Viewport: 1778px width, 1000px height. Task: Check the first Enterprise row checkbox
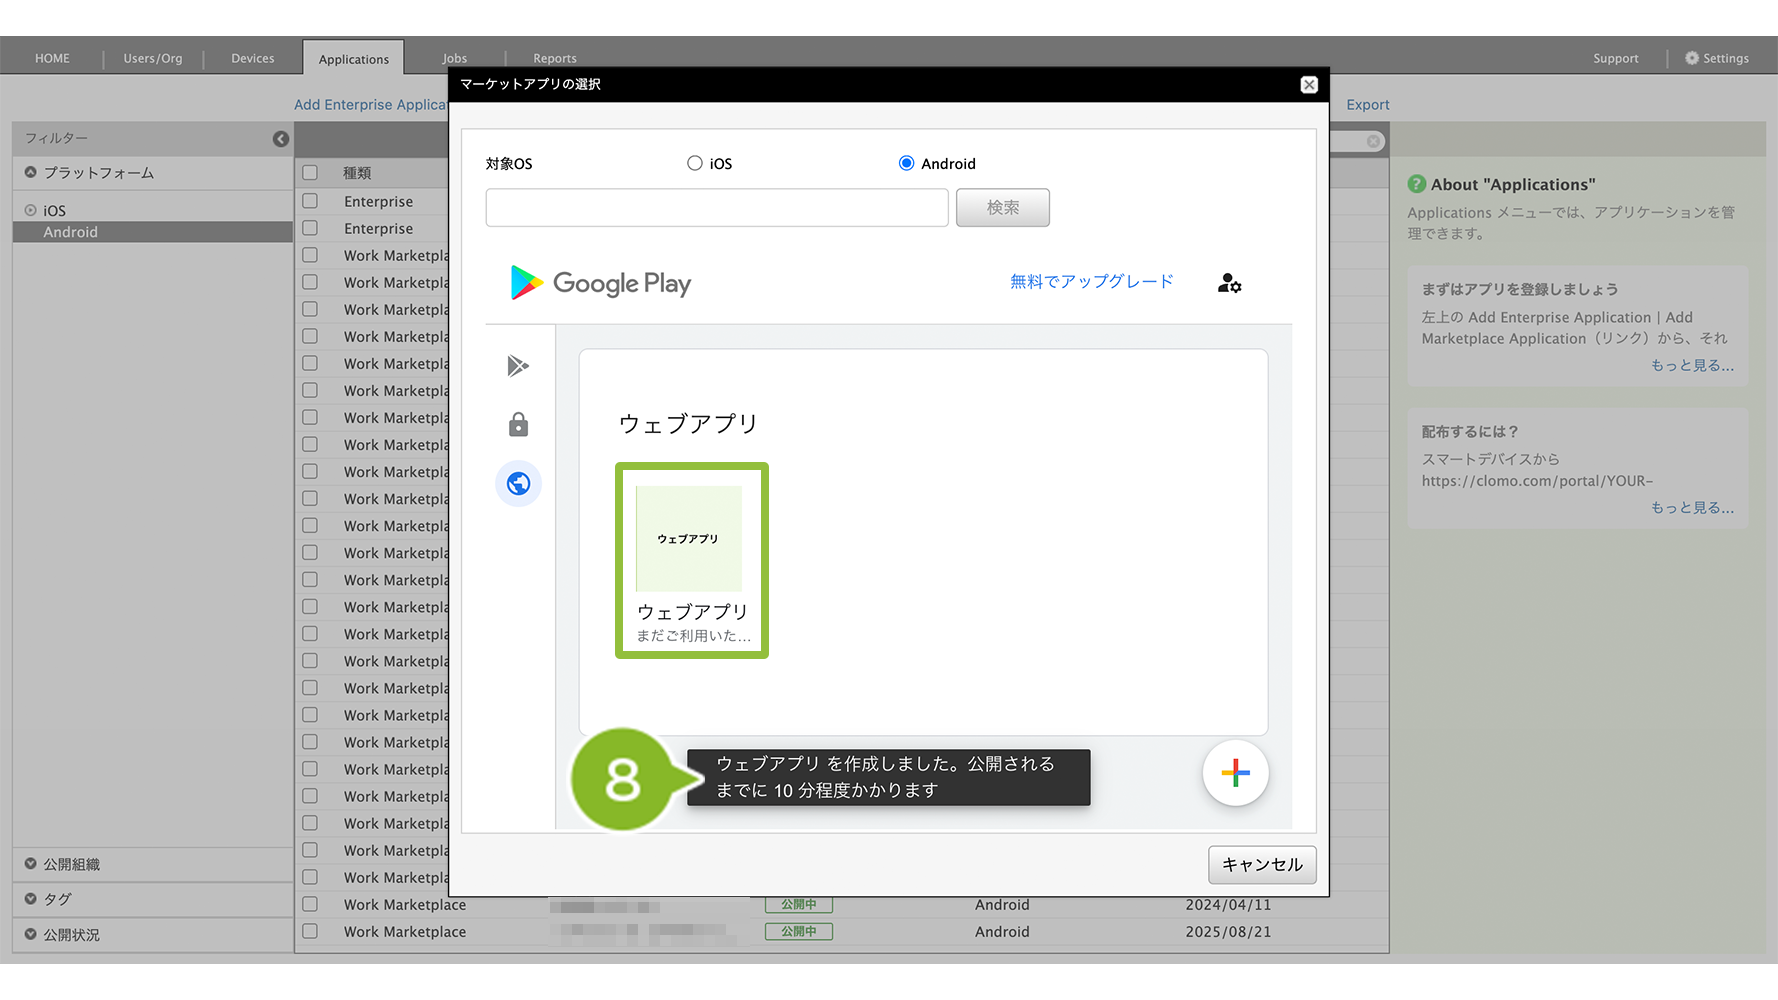(311, 201)
